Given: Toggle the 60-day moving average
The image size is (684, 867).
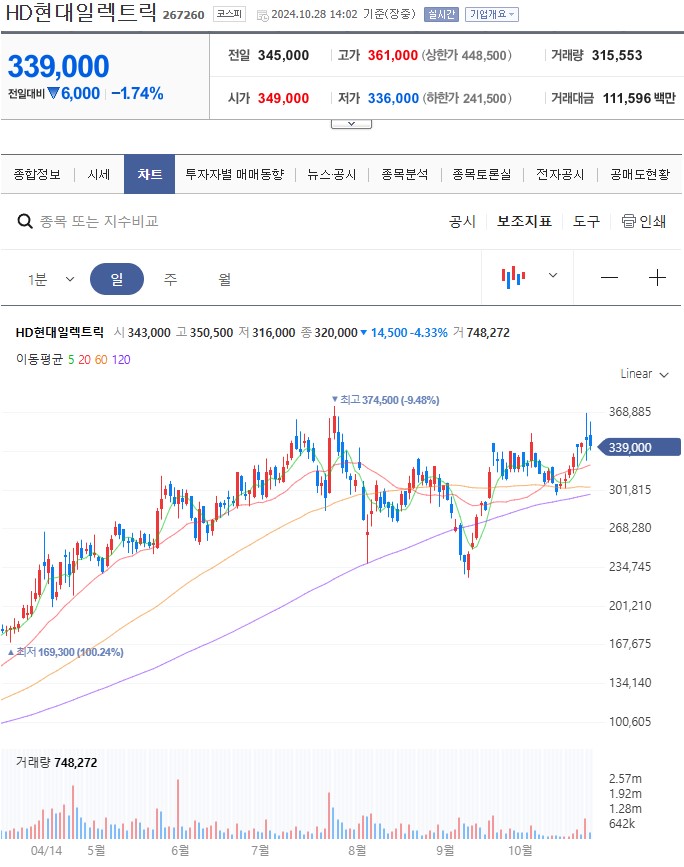Looking at the screenshot, I should point(101,360).
